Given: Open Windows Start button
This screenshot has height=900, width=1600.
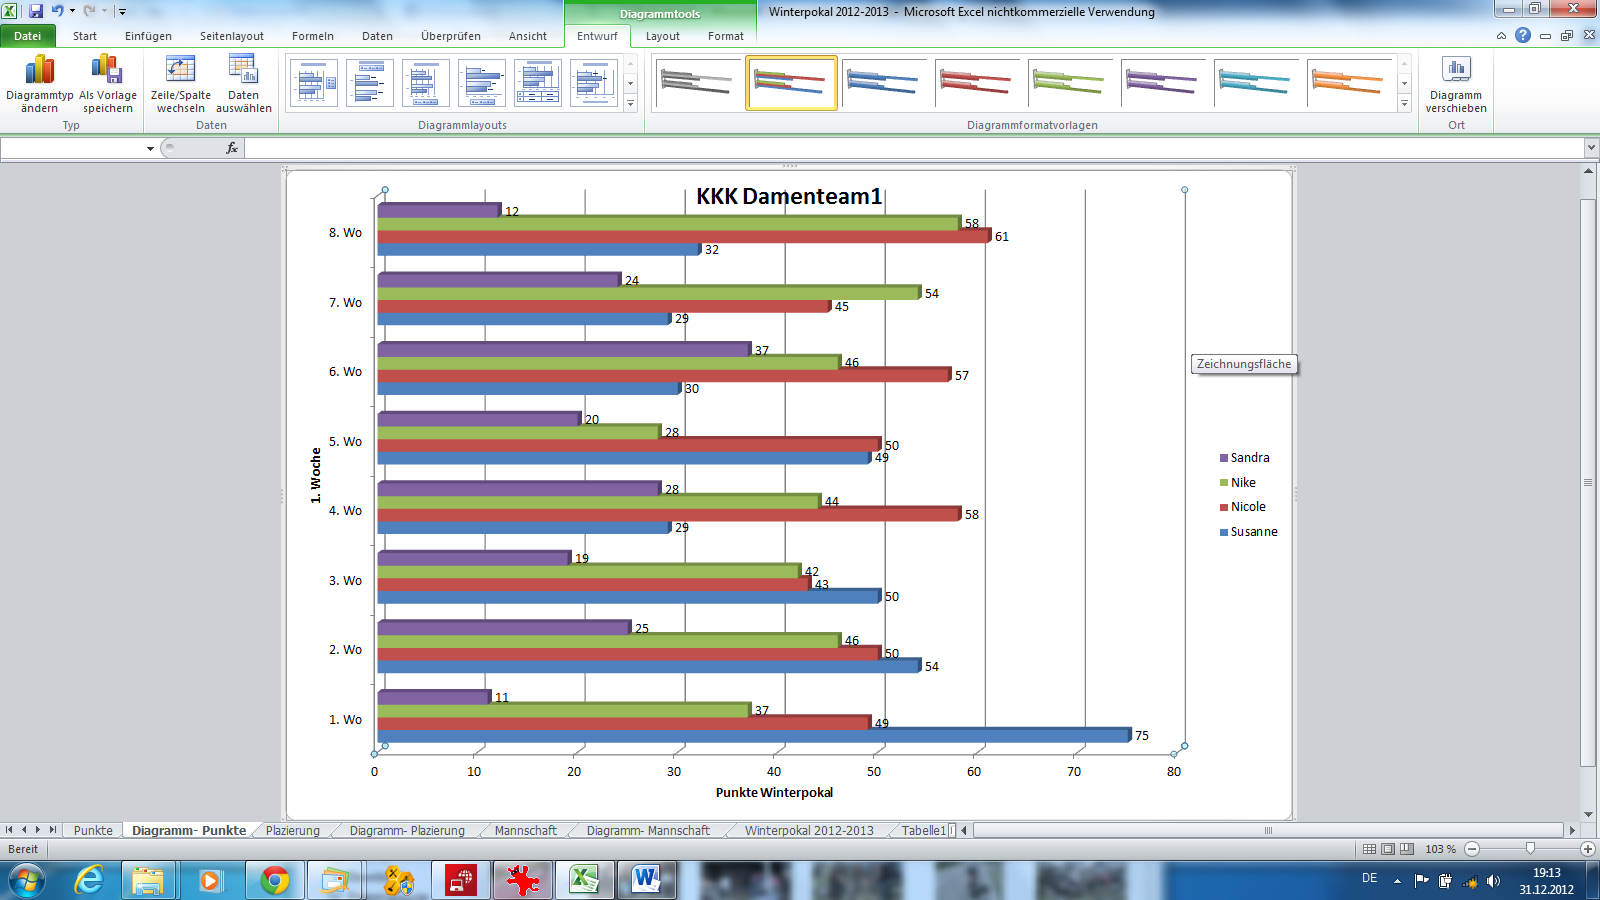Looking at the screenshot, I should (27, 880).
